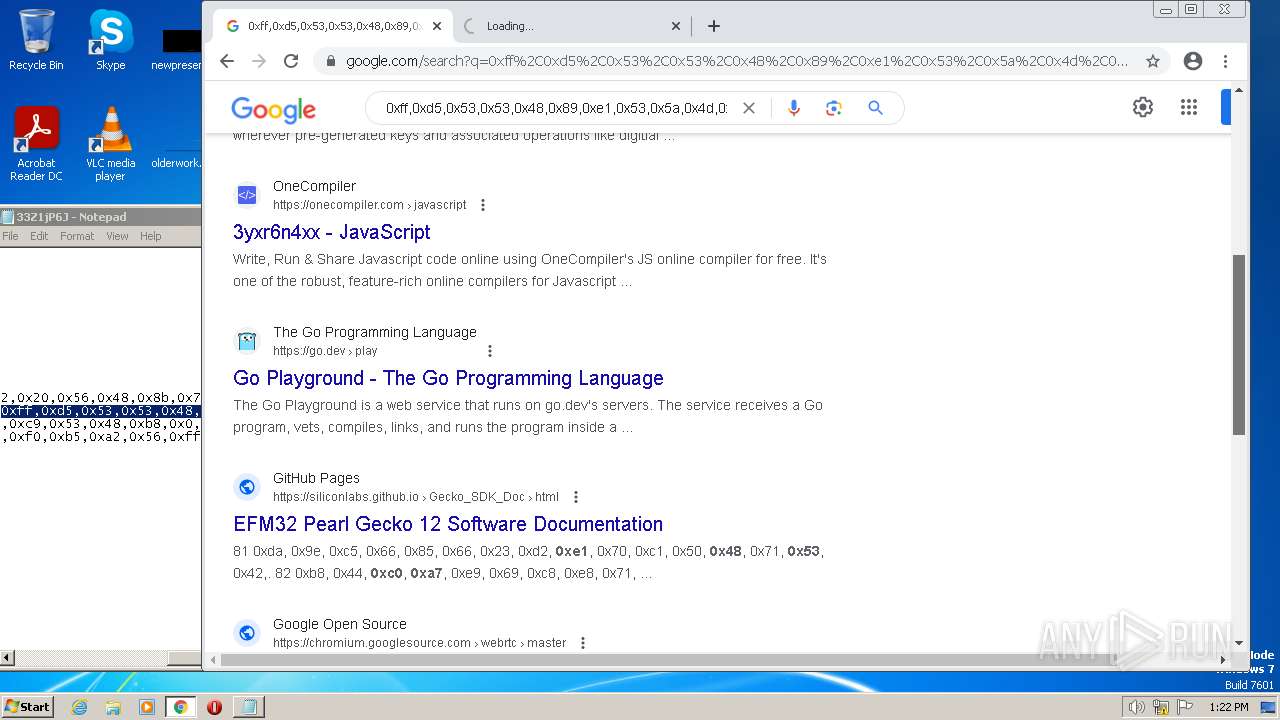View site information lock icon
The width and height of the screenshot is (1280, 720).
[x=330, y=61]
